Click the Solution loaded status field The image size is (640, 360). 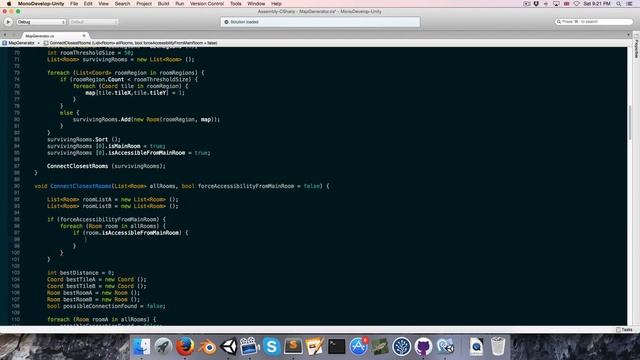click(x=320, y=22)
